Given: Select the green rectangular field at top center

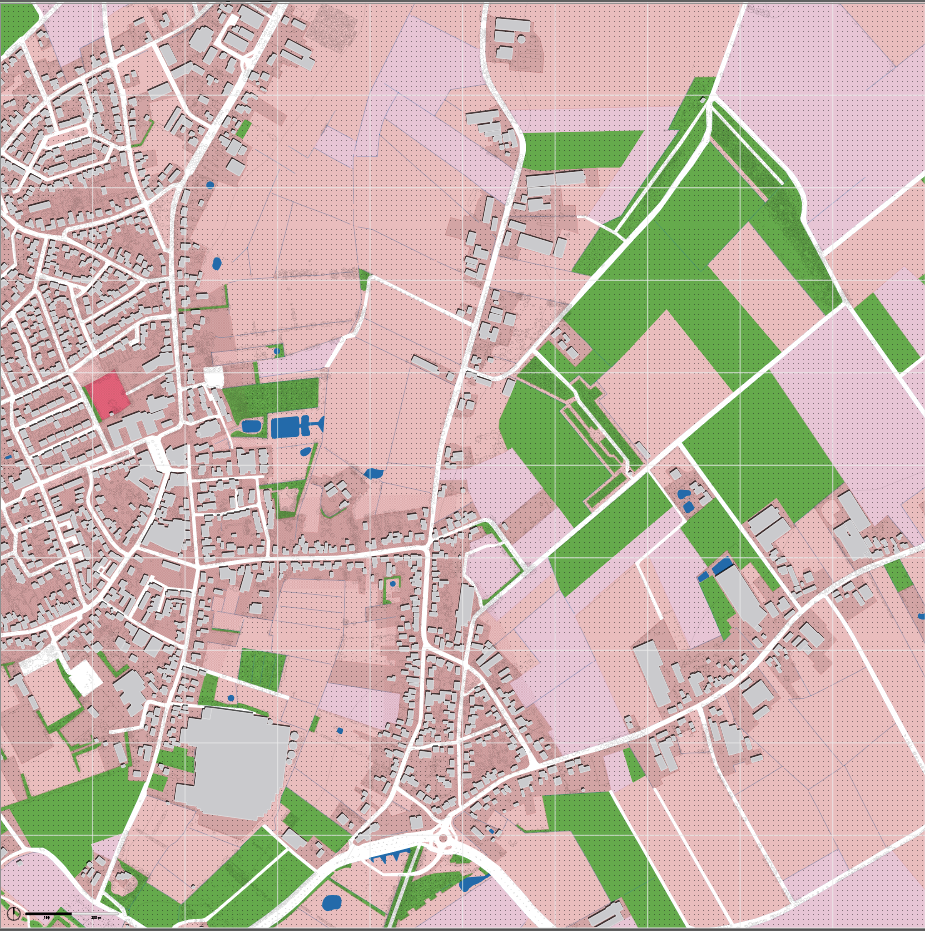Looking at the screenshot, I should (579, 150).
